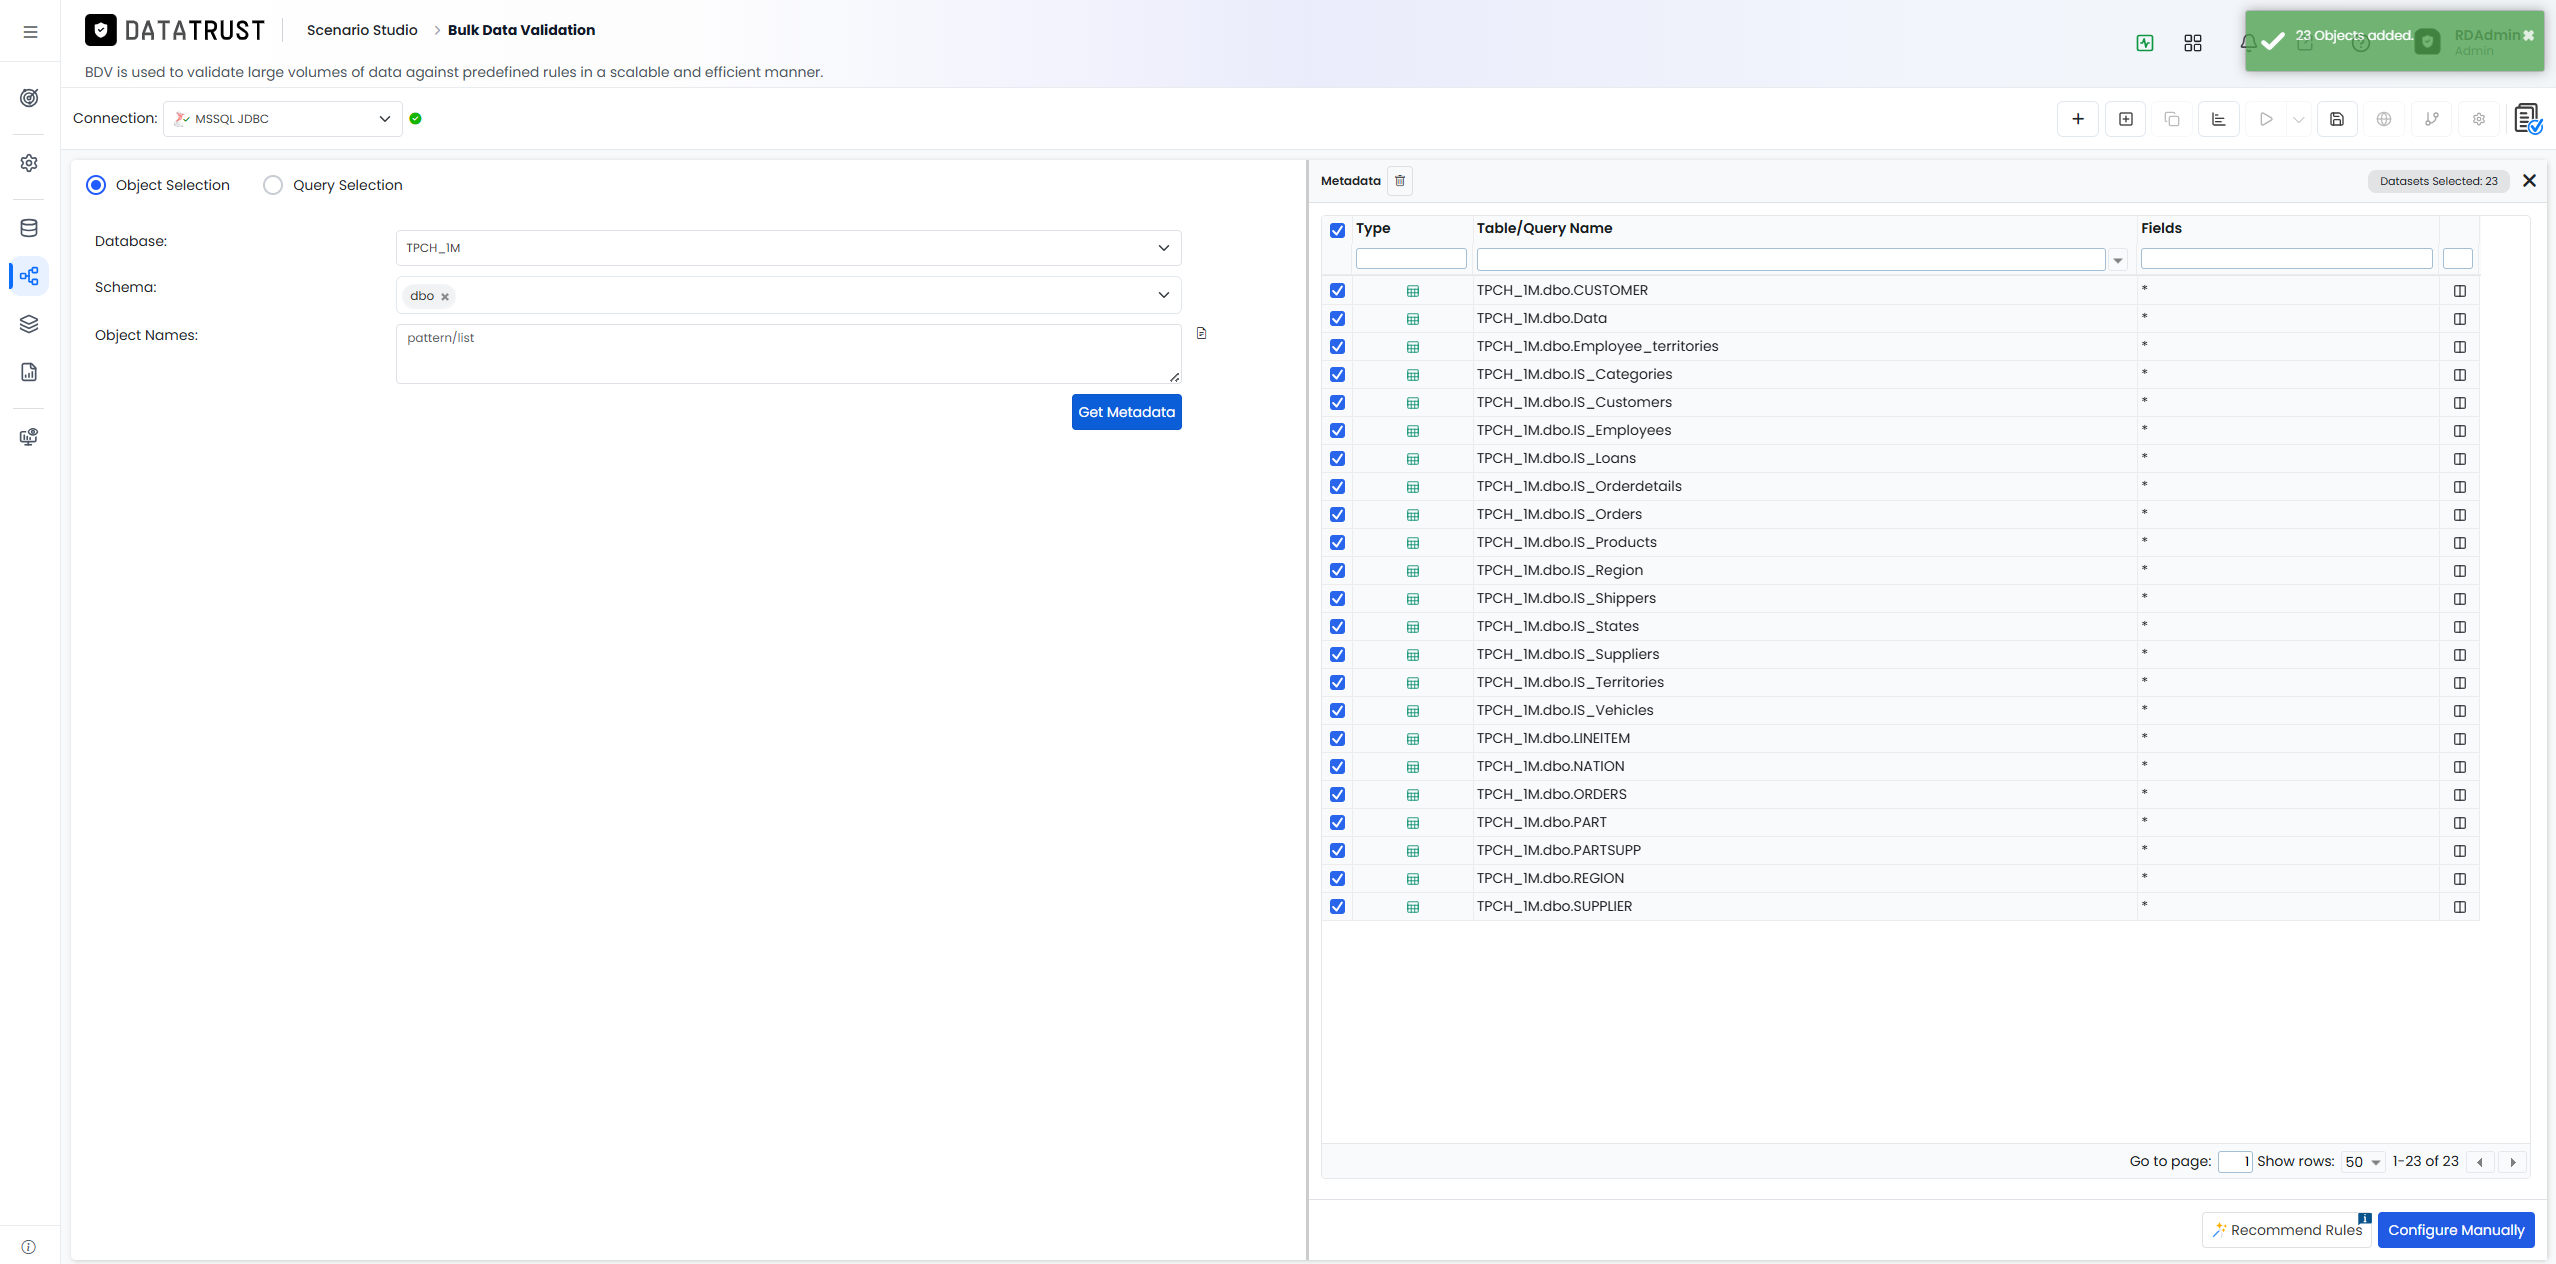Go to previous page arrow
Viewport: 2556px width, 1264px height.
pos(2480,1162)
